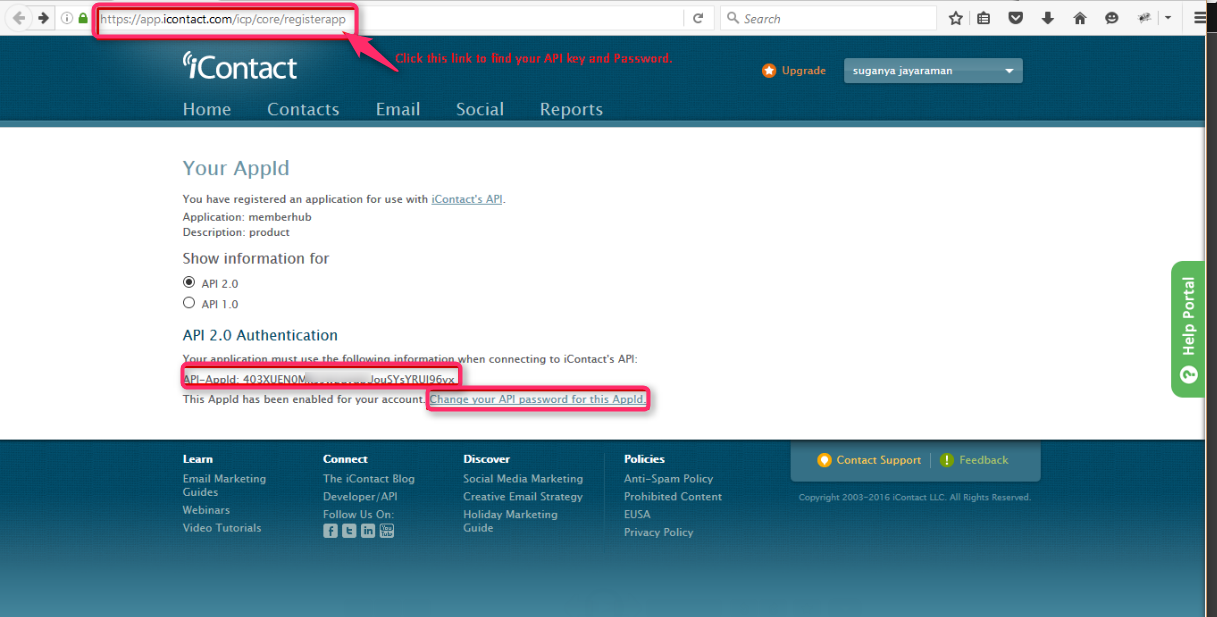
Task: Bookmark this page with star icon
Action: coord(956,18)
